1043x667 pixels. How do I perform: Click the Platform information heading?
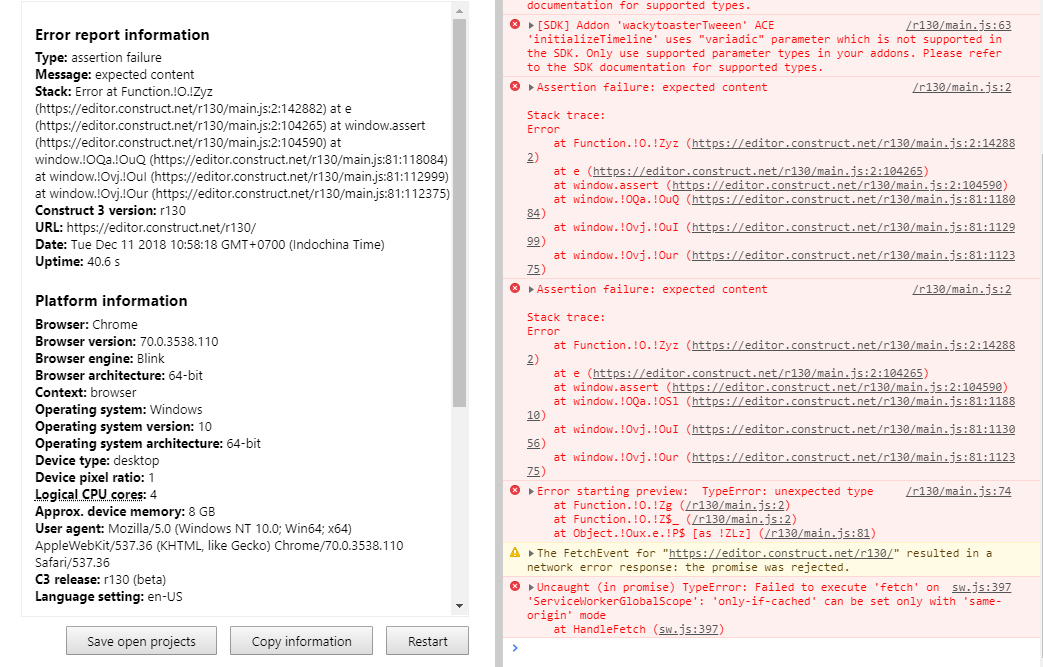coord(111,301)
